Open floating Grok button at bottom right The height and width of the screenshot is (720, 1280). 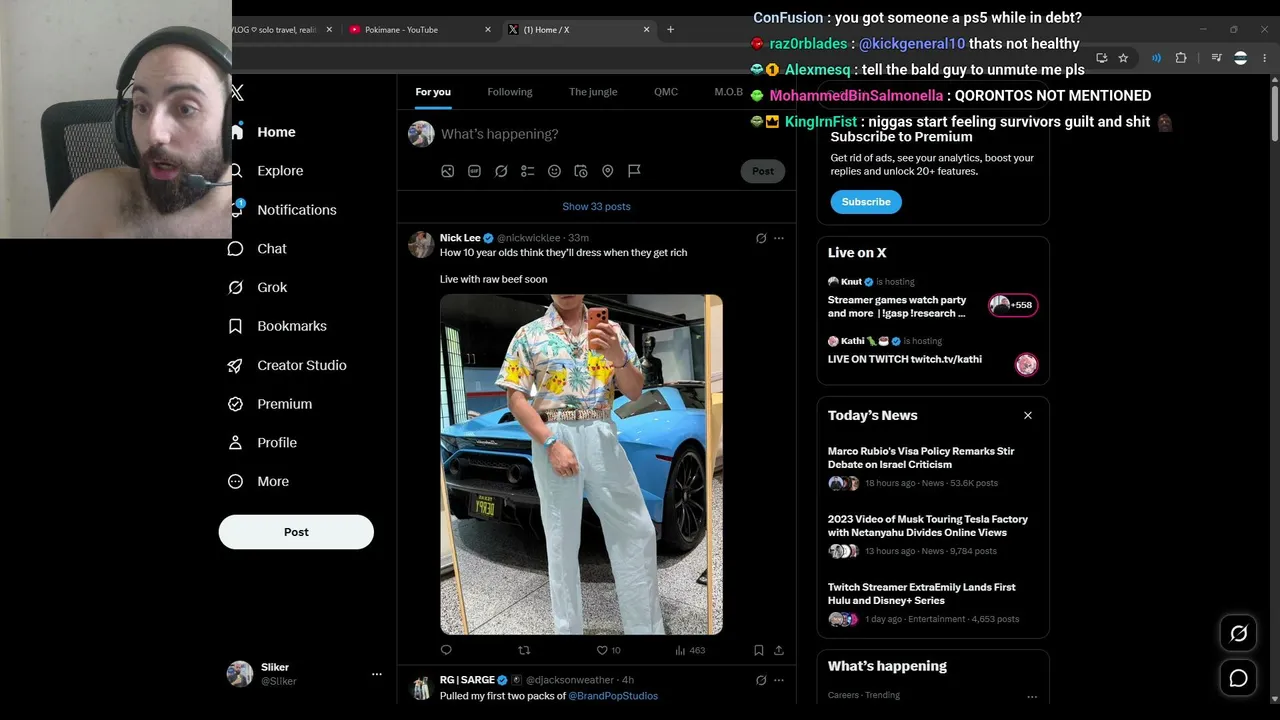point(1238,633)
